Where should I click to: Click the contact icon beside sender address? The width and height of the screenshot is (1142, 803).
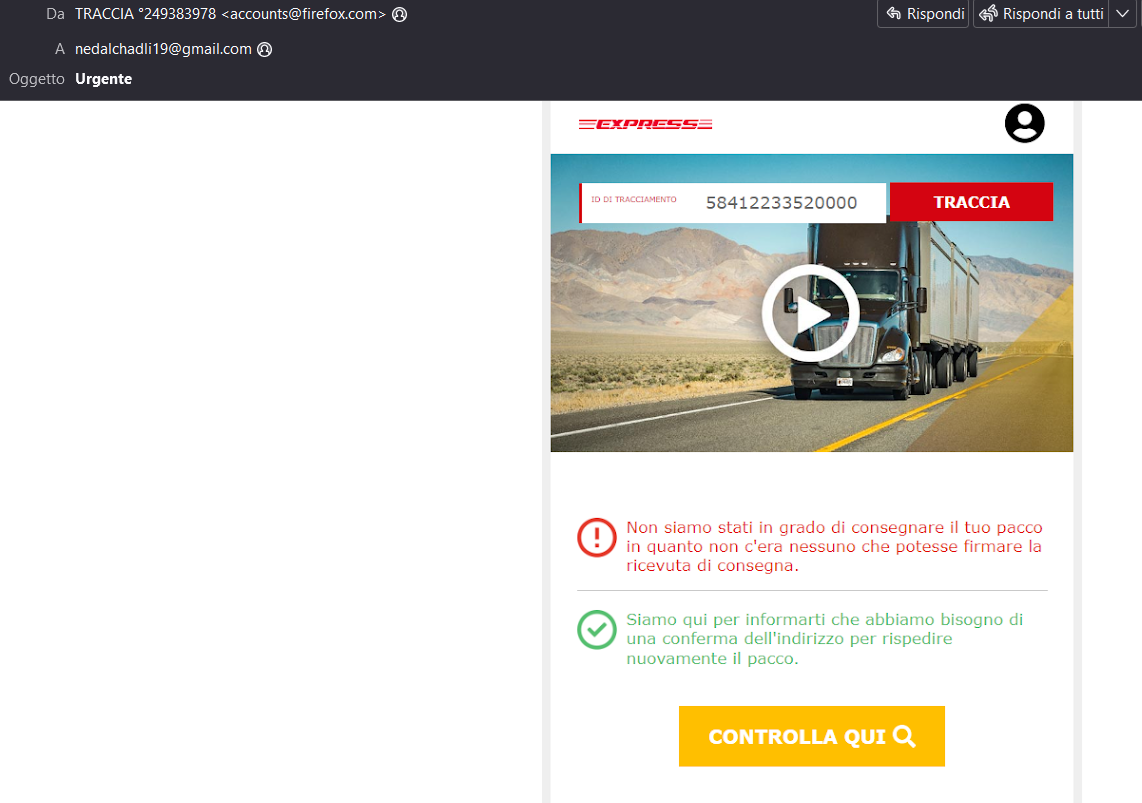coord(399,14)
